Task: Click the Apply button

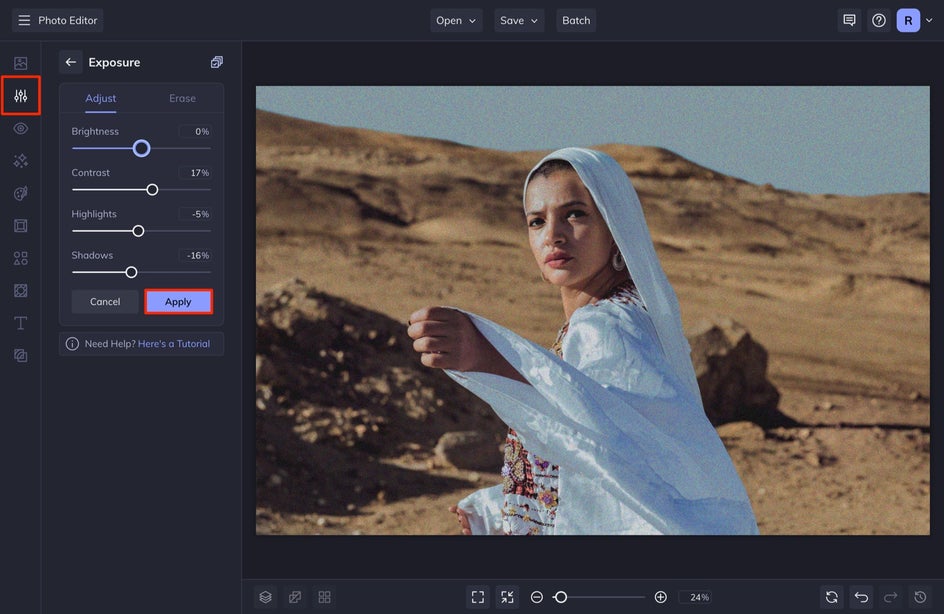Action: pyautogui.click(x=178, y=302)
